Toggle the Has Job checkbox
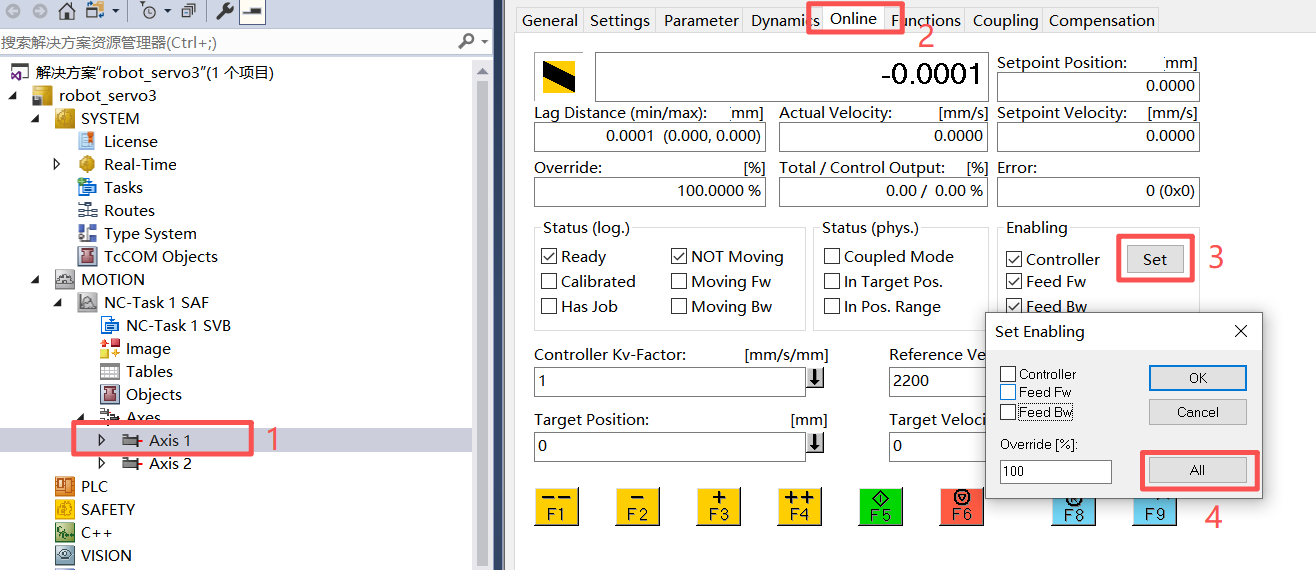 pyautogui.click(x=549, y=307)
